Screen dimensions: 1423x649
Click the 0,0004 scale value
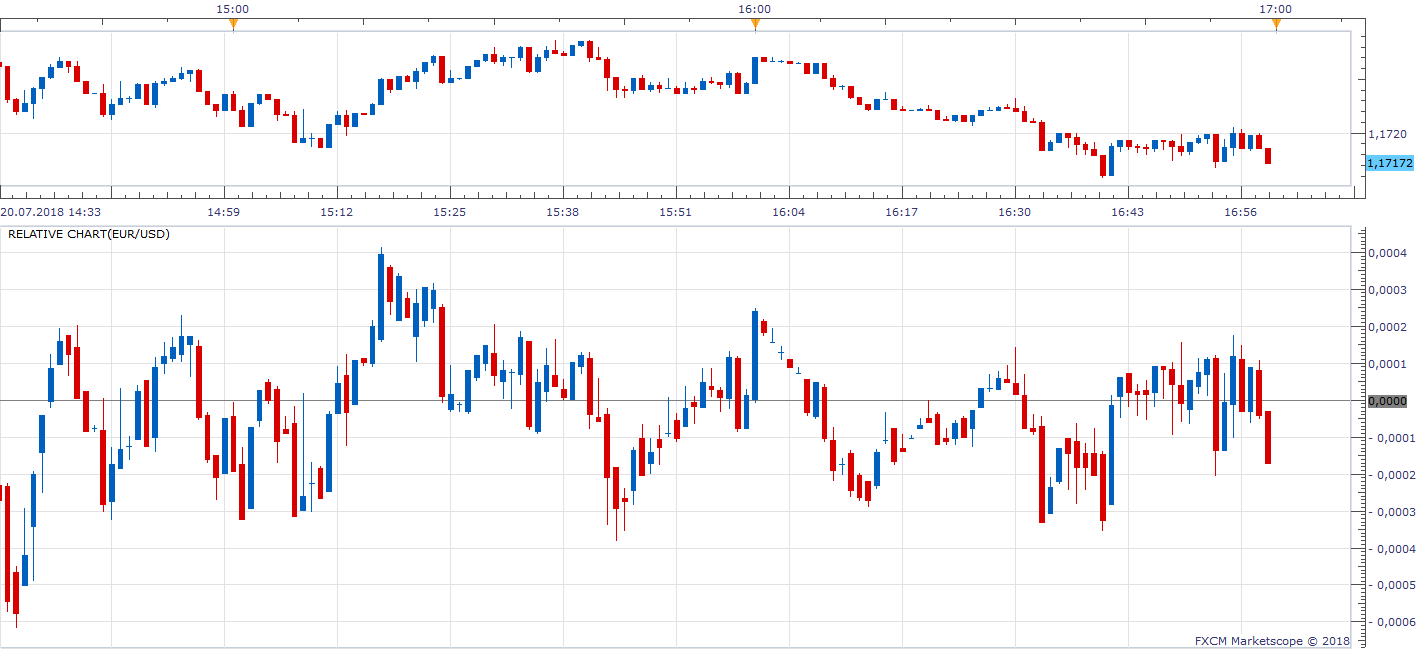click(1387, 253)
